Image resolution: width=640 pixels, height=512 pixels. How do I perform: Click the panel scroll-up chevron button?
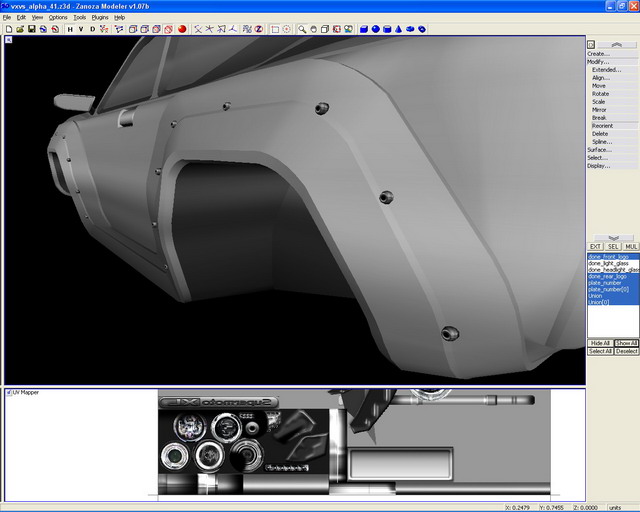click(x=616, y=45)
